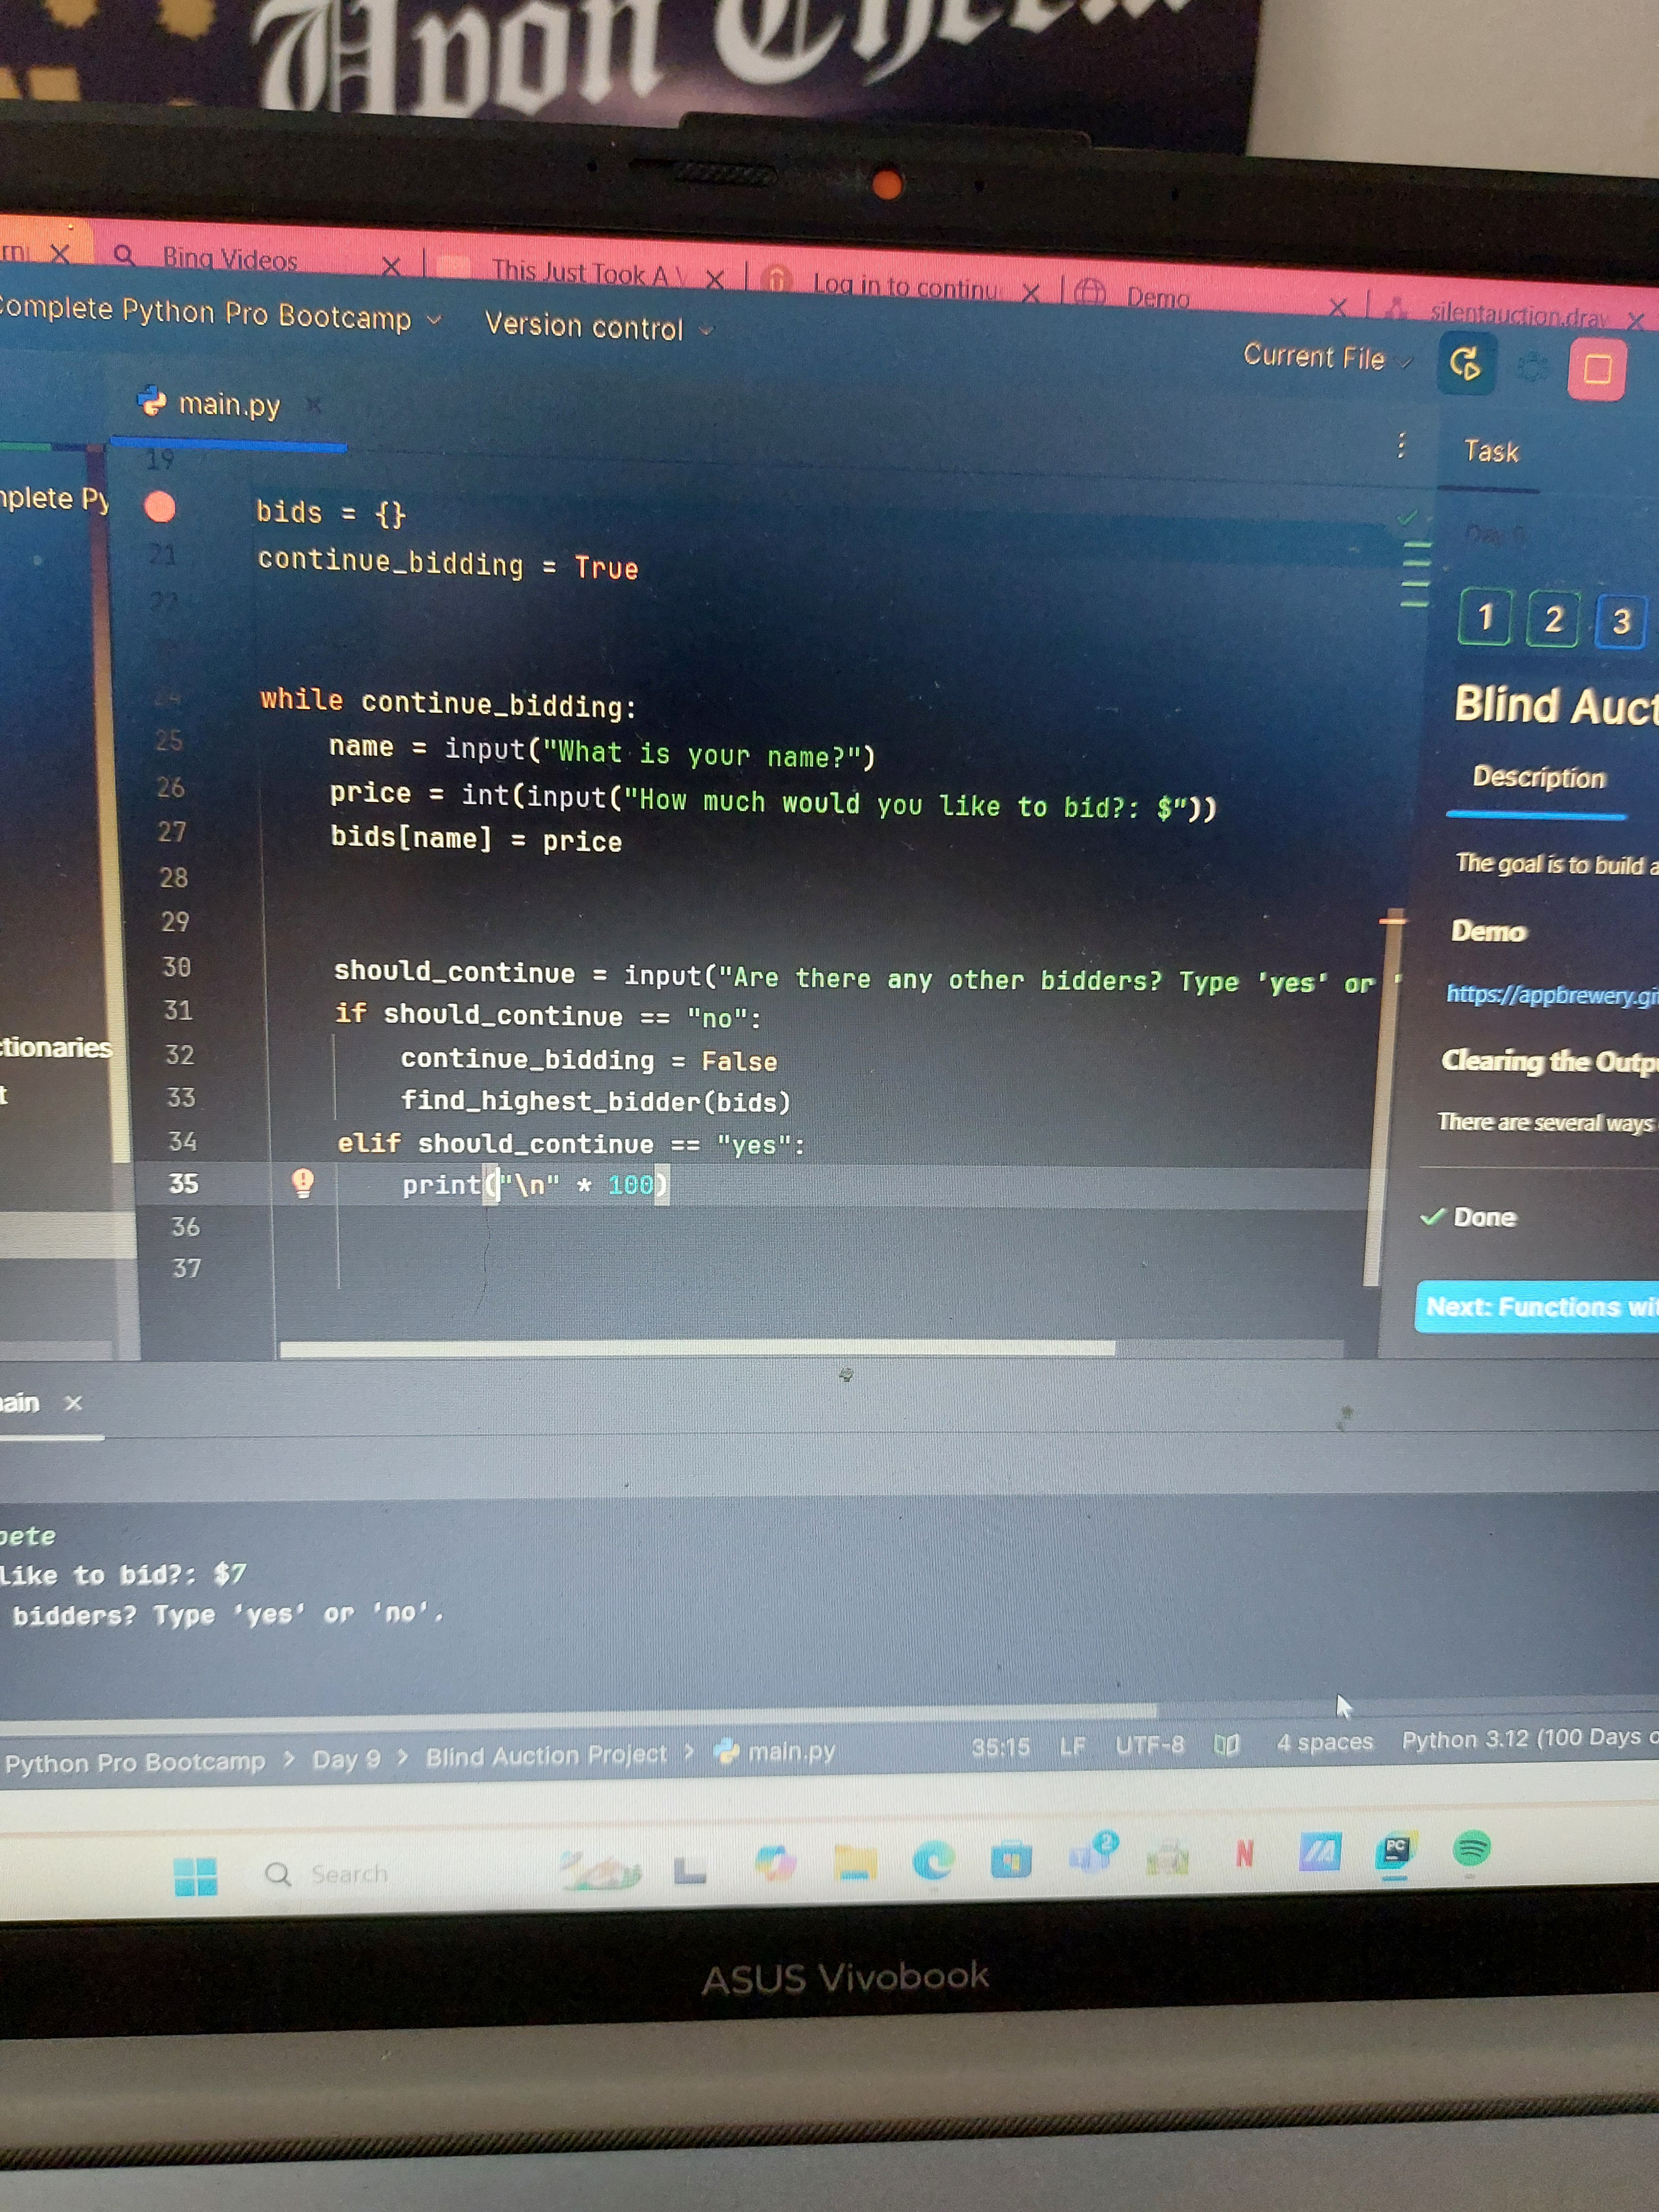Open Spotify from taskbar
This screenshot has width=1659, height=2212.
click(x=1471, y=1849)
